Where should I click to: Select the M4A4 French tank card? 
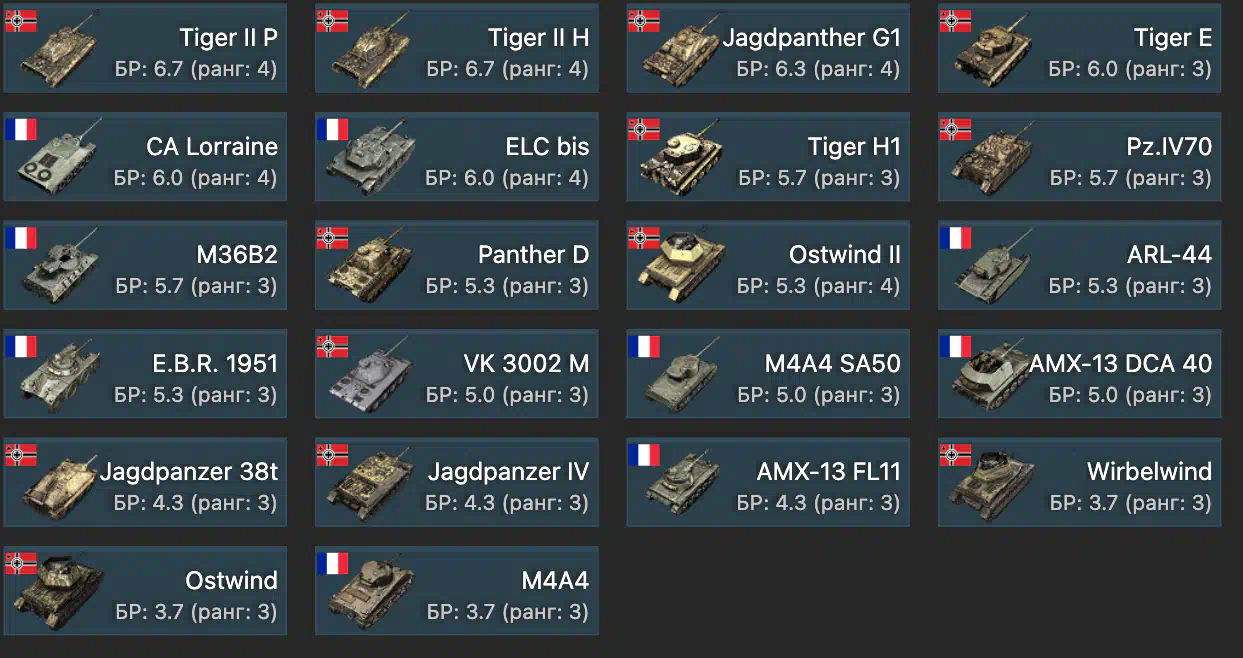tap(457, 591)
